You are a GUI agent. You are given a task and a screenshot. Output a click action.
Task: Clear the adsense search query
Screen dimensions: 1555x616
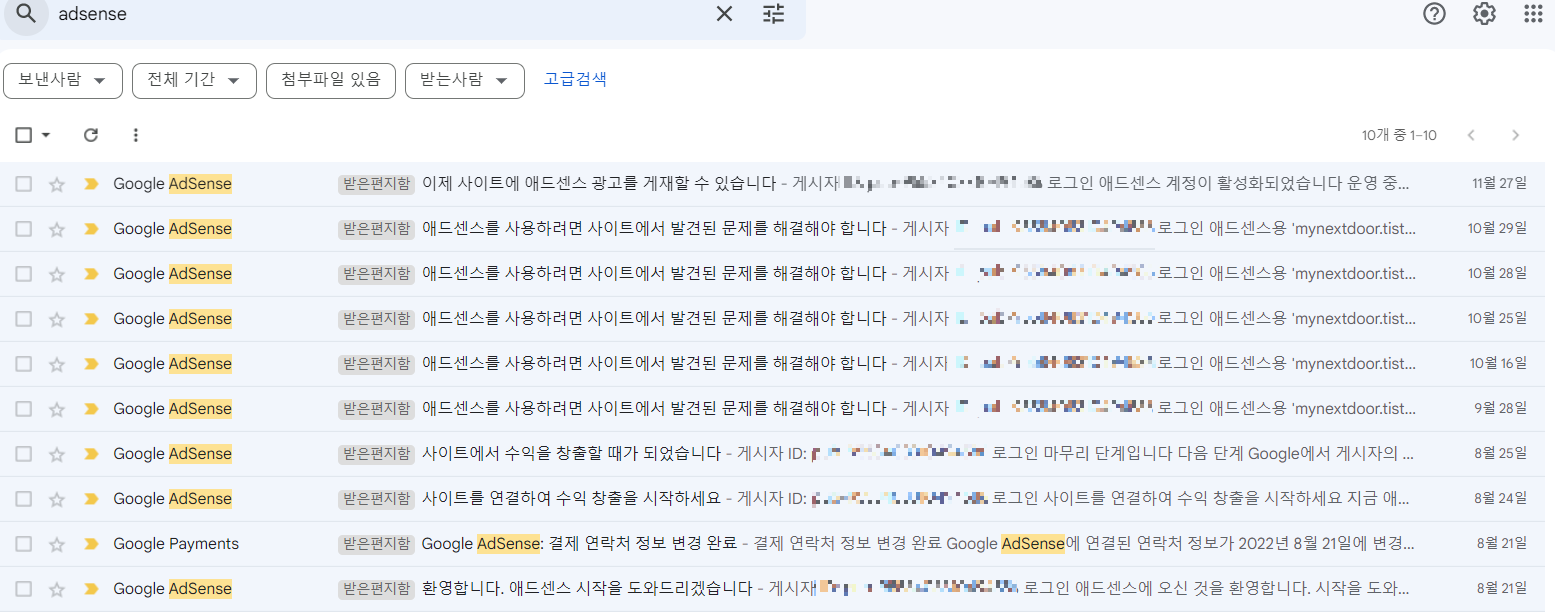point(725,14)
